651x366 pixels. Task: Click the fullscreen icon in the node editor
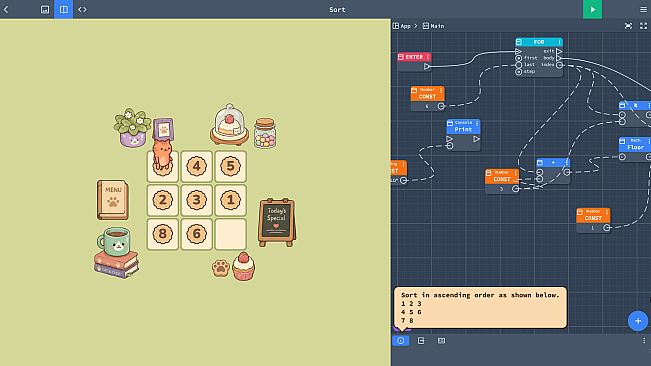coord(643,26)
